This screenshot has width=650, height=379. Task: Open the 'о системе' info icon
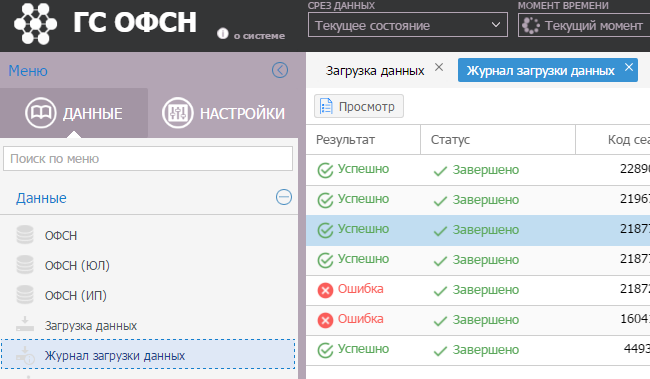click(223, 34)
